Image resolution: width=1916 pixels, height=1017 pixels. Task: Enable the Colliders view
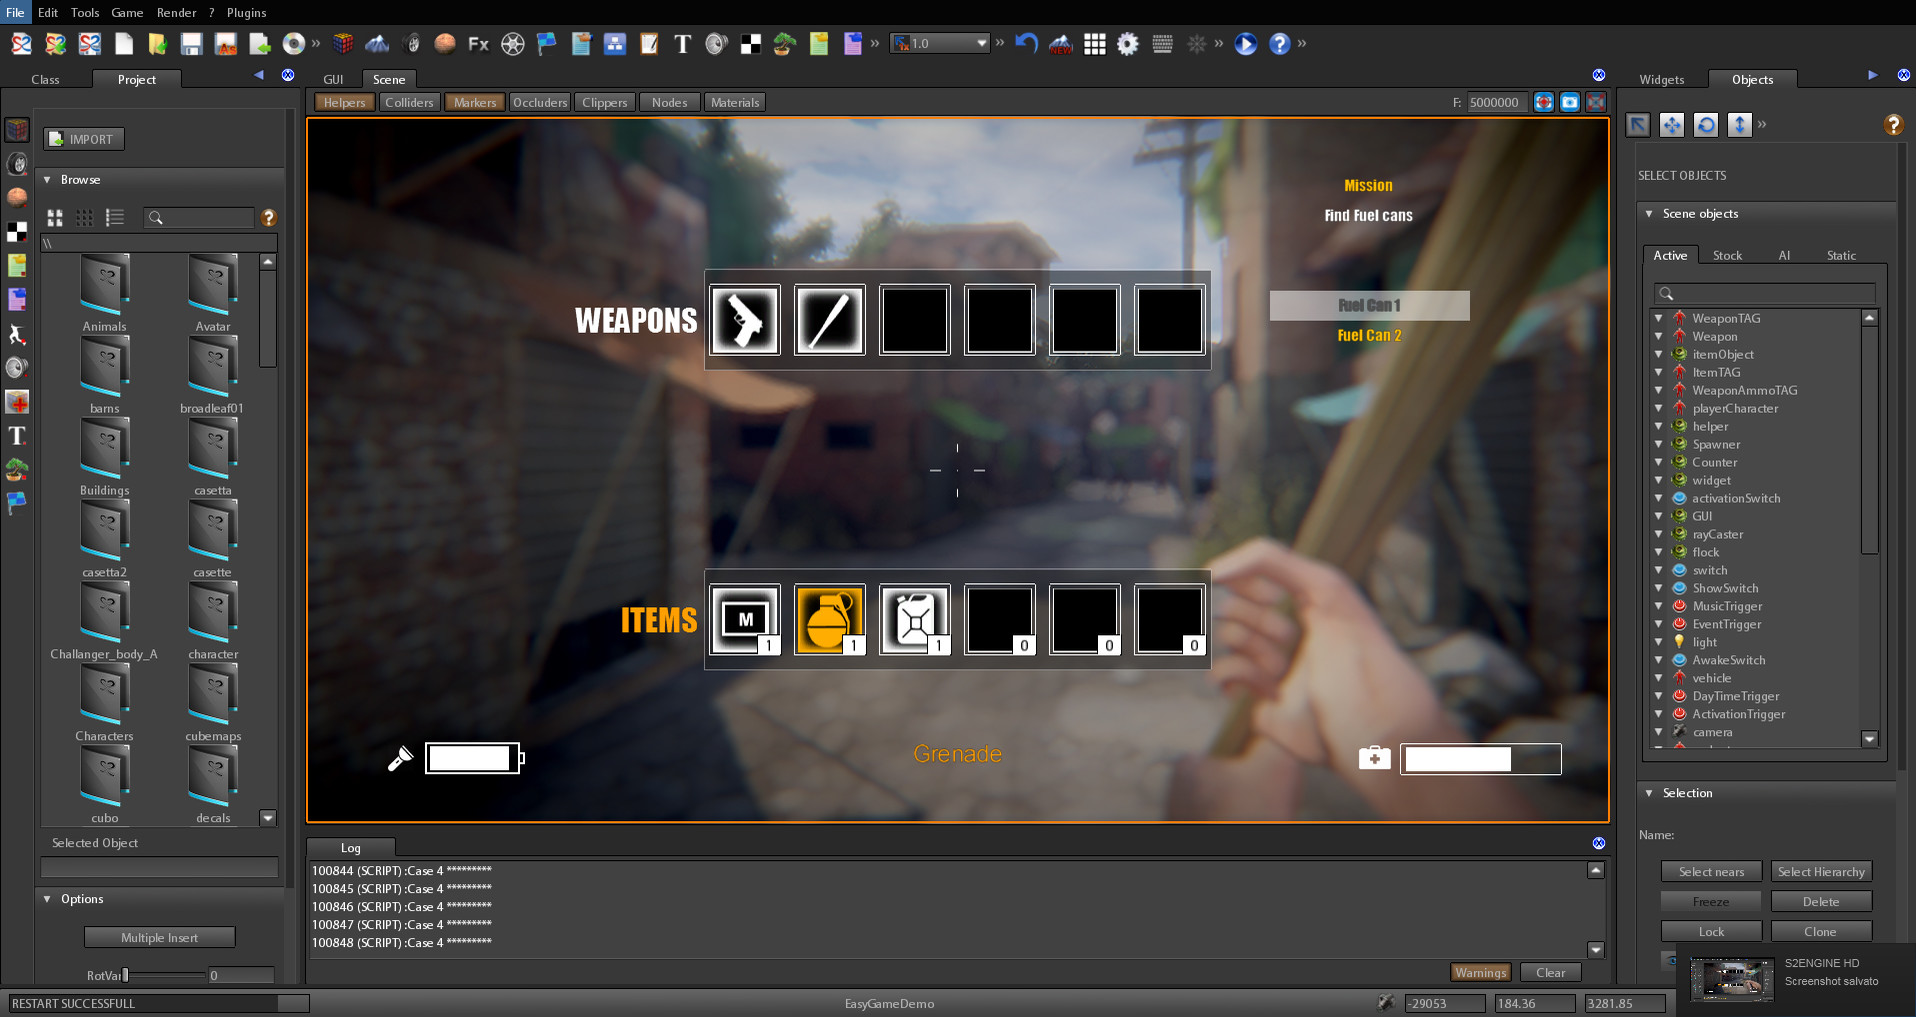coord(409,101)
